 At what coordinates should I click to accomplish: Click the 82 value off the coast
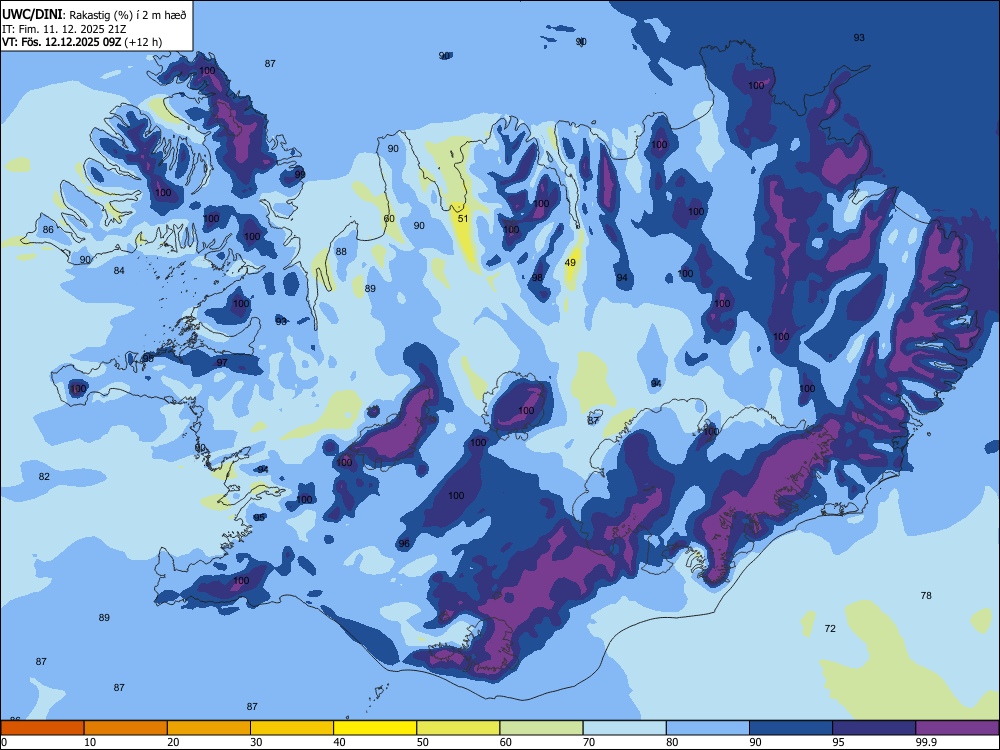tap(44, 477)
